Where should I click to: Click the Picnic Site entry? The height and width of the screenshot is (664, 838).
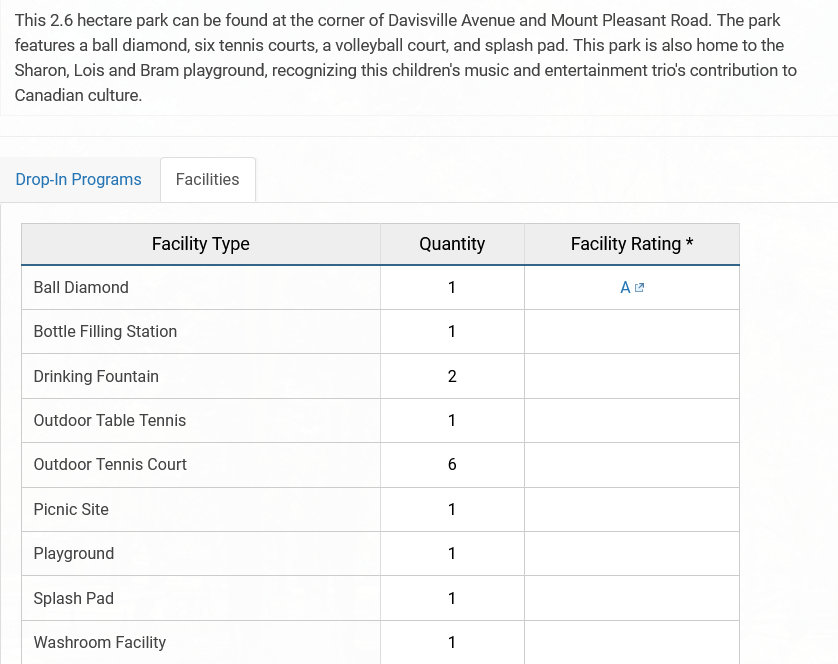tap(71, 510)
